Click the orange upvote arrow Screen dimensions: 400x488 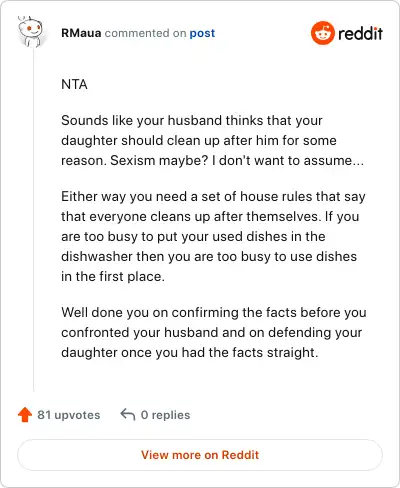(x=25, y=415)
